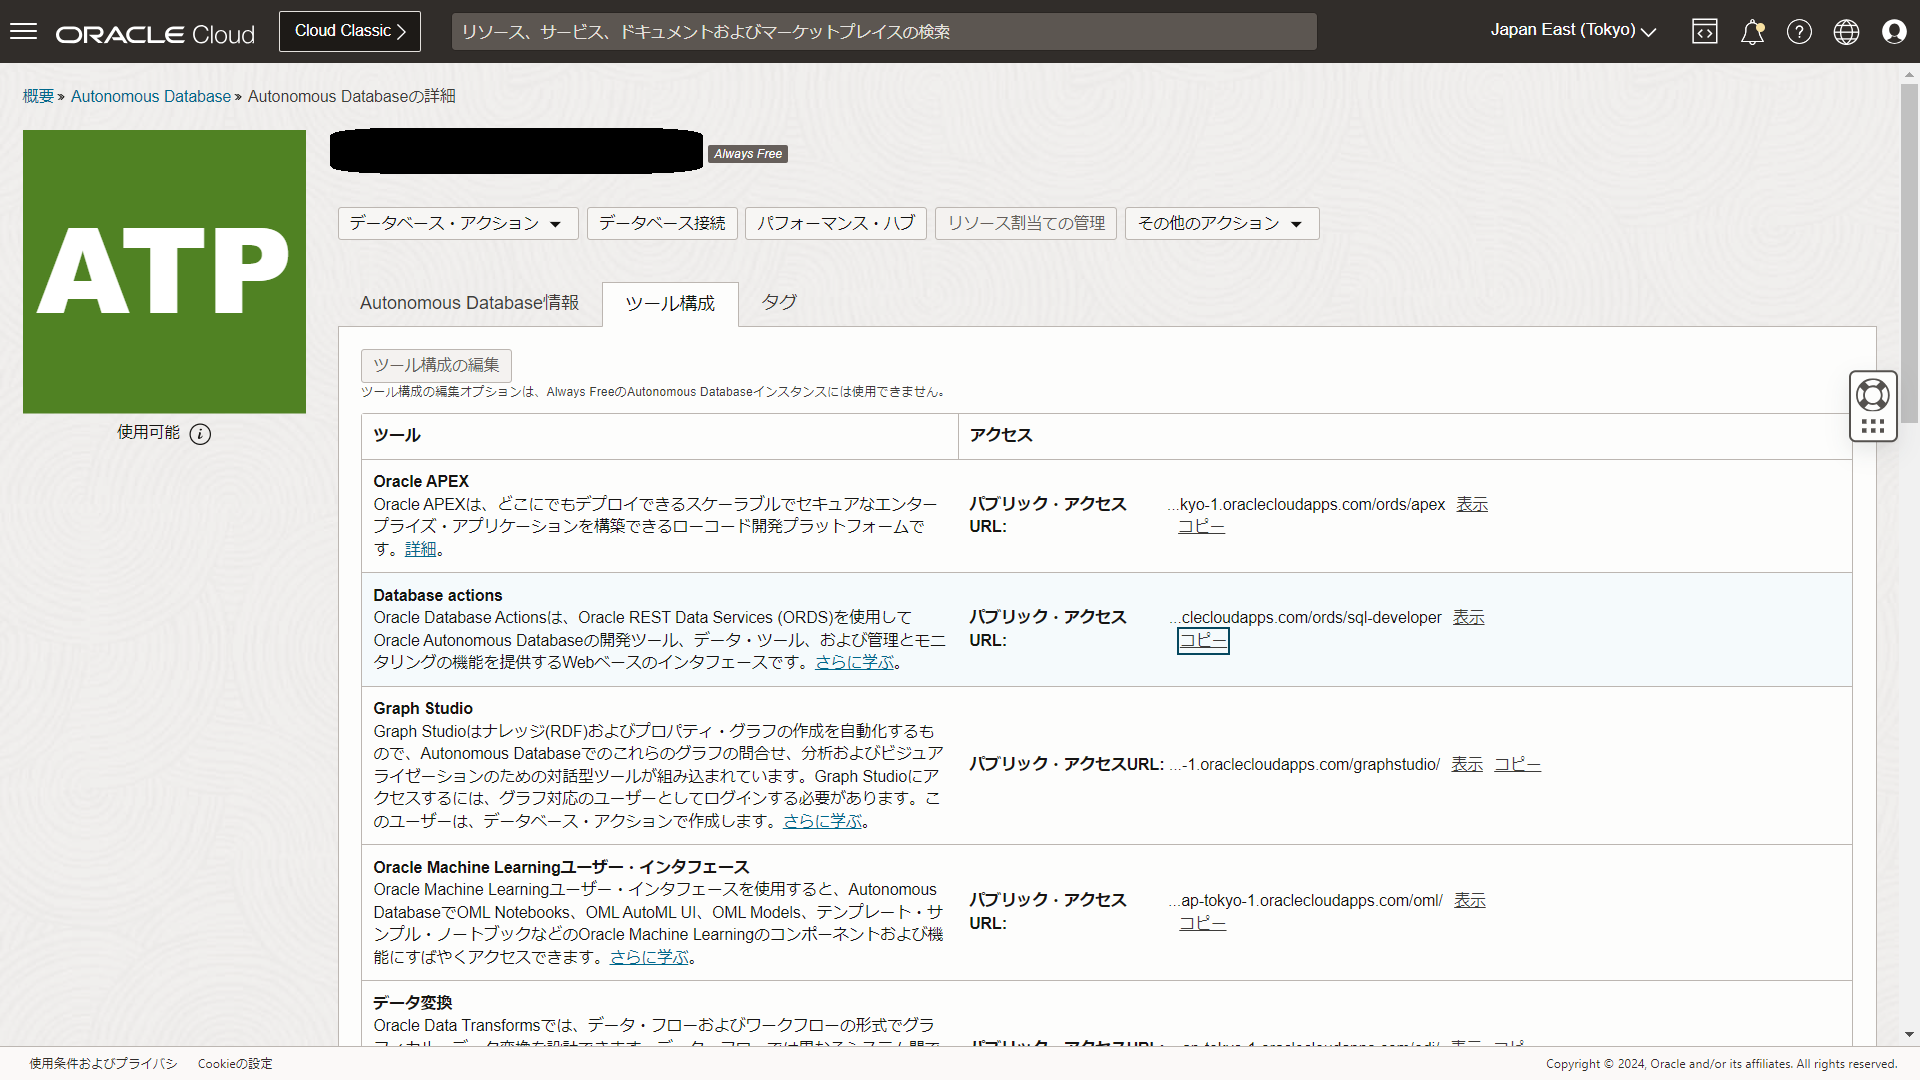Open the user profile avatar menu
The image size is (1920, 1080).
[1894, 31]
